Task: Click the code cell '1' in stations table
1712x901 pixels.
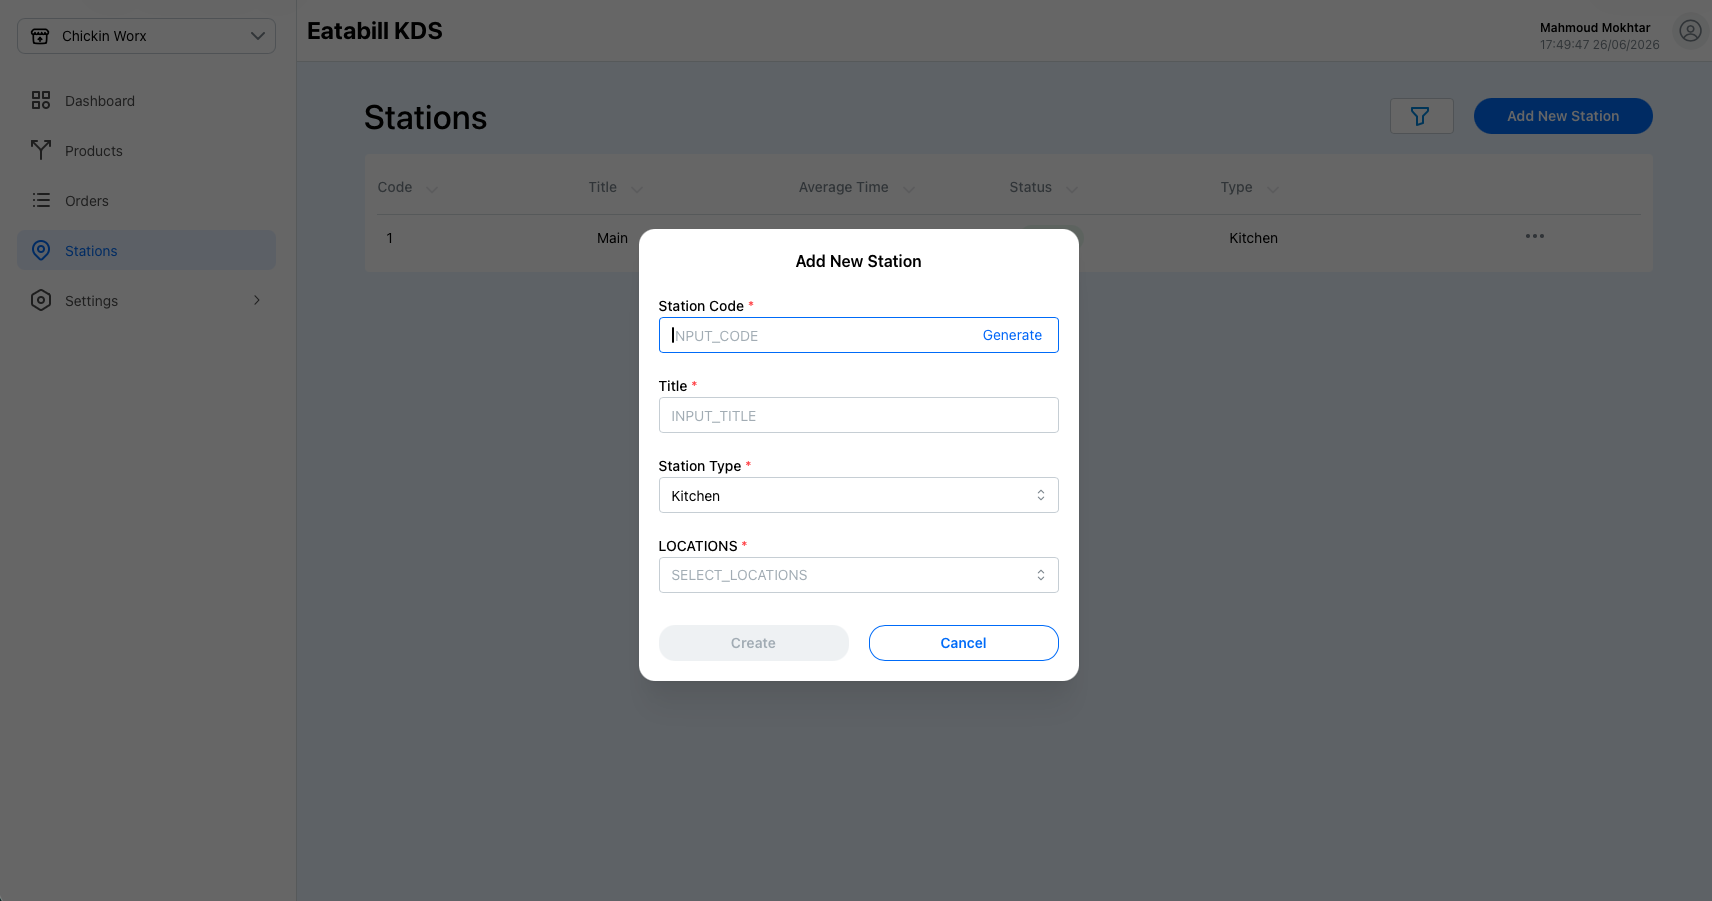Action: [390, 238]
